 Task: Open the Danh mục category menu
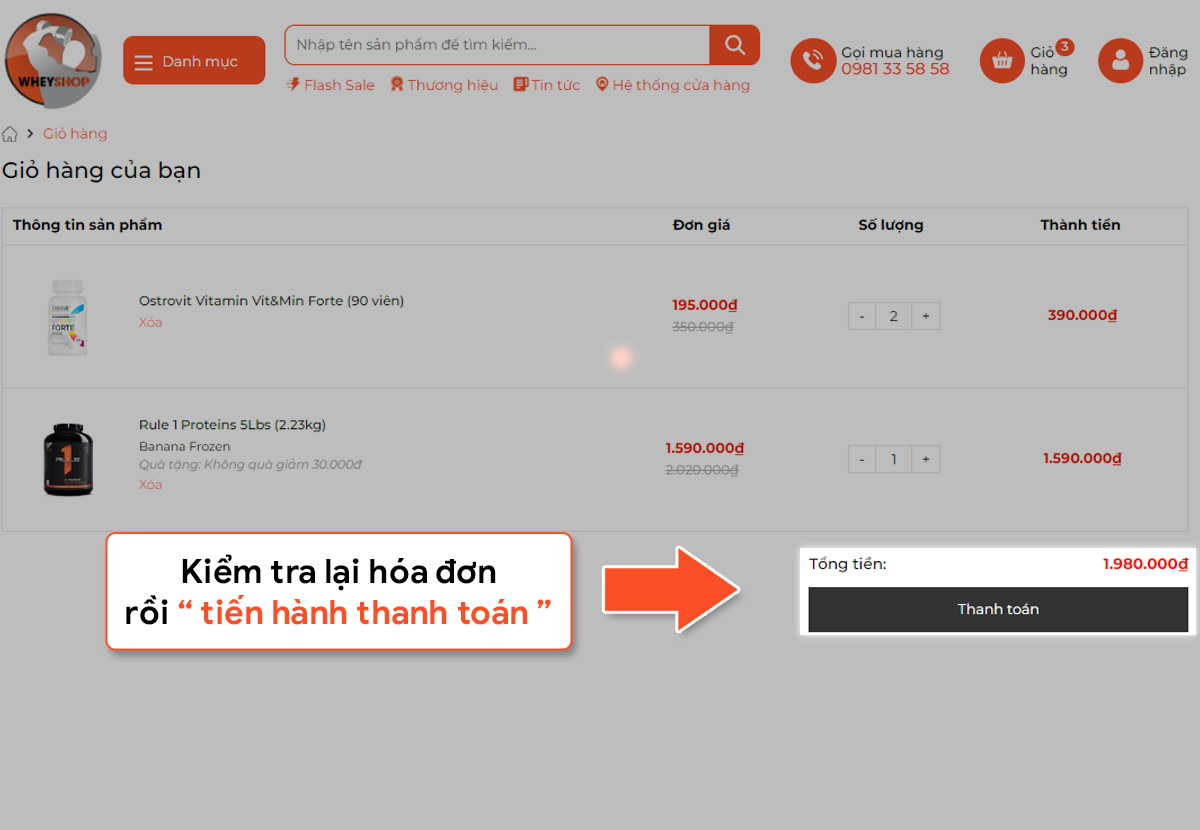[194, 61]
